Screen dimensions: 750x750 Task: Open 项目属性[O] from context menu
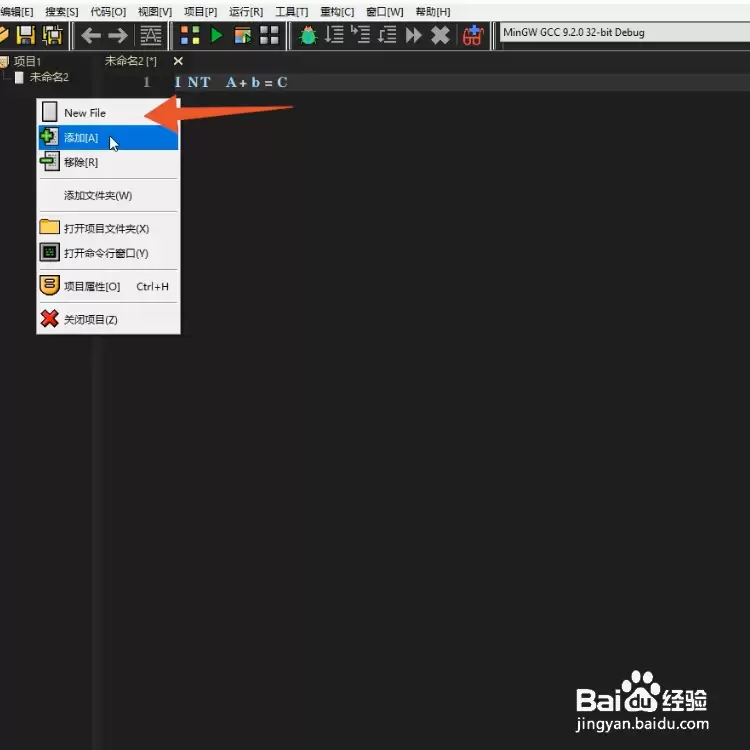point(108,286)
